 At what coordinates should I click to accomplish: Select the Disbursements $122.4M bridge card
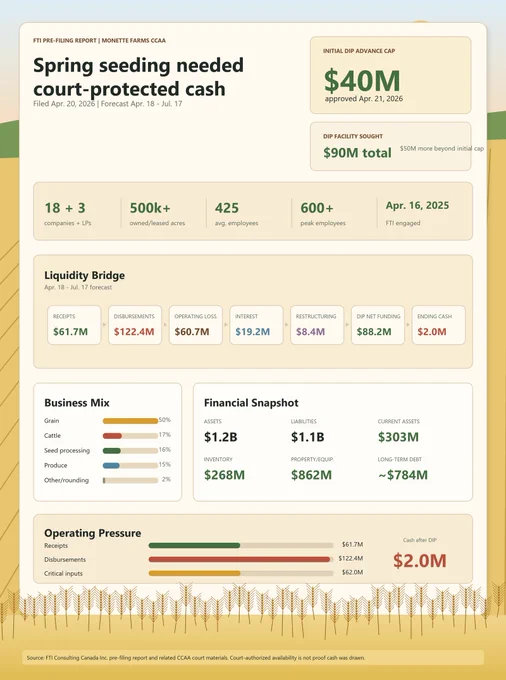point(135,325)
